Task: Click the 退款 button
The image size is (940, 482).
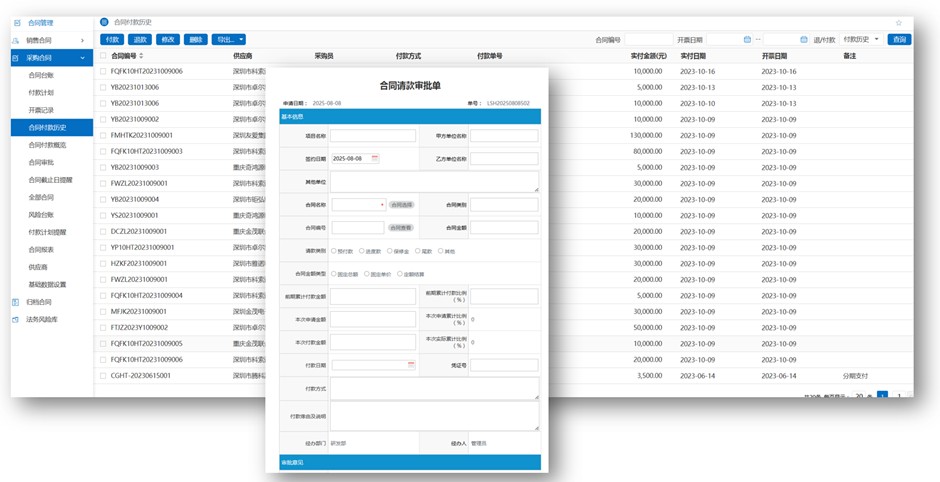Action: [140, 40]
